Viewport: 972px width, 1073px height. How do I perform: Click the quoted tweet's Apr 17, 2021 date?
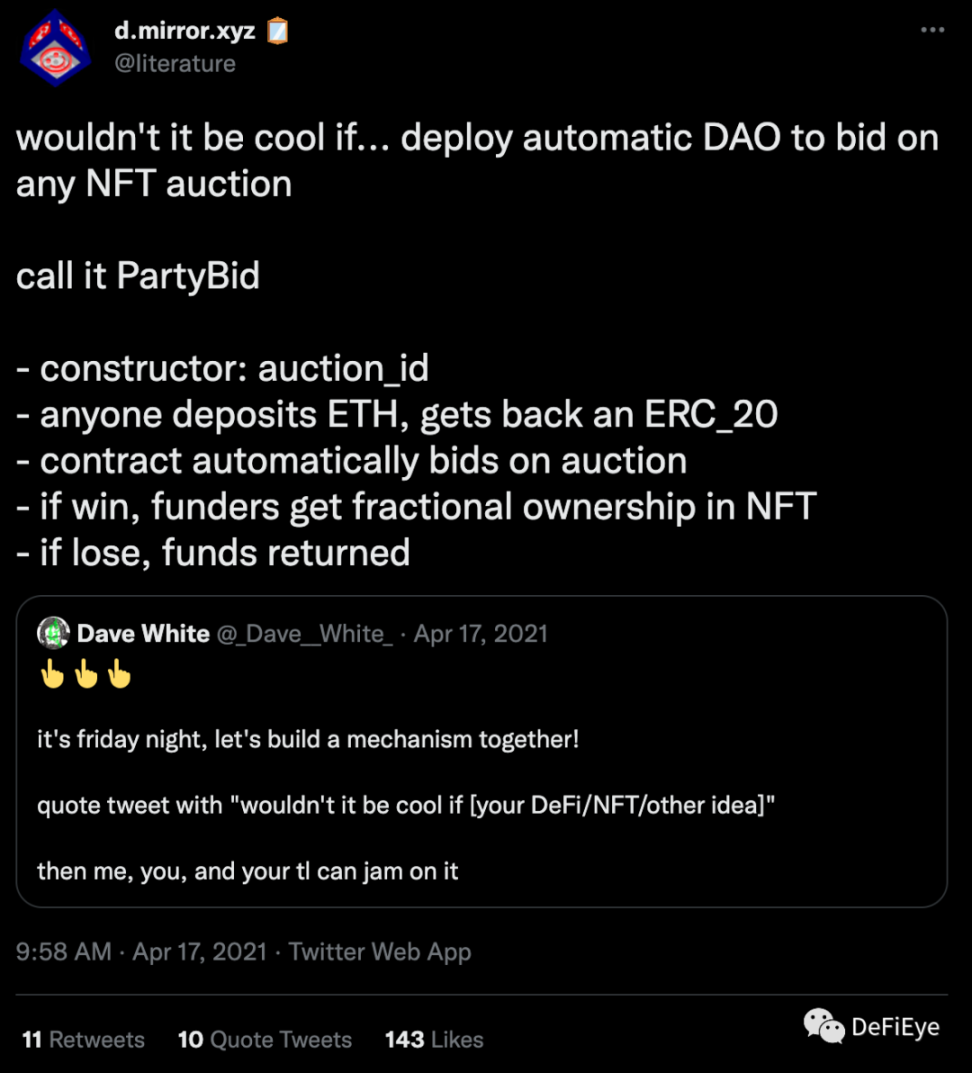click(x=481, y=634)
